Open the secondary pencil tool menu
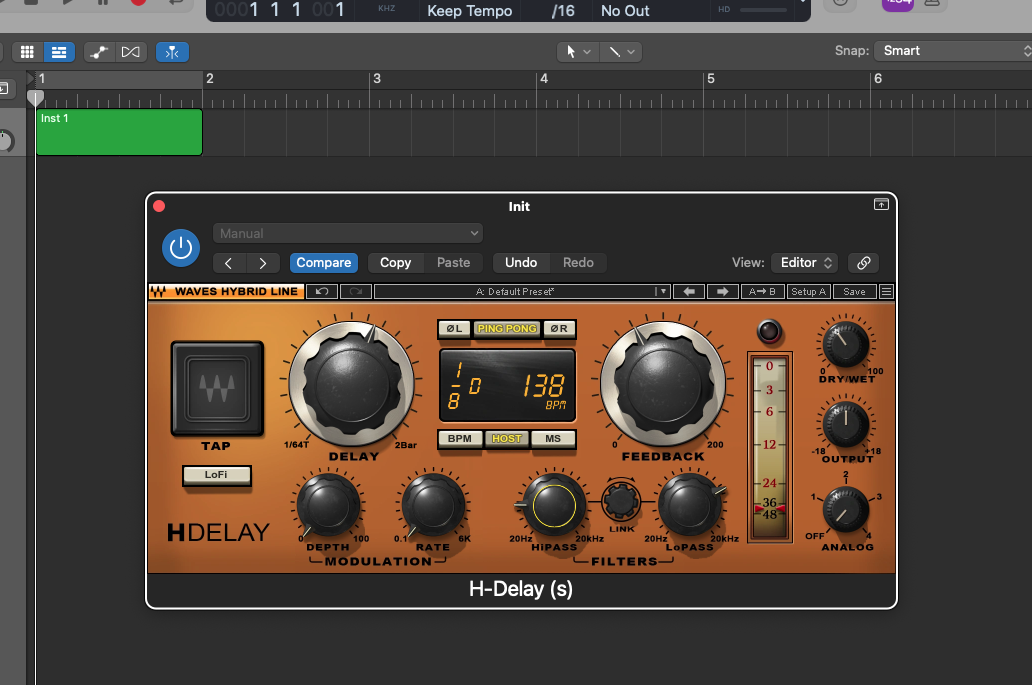 tap(621, 51)
